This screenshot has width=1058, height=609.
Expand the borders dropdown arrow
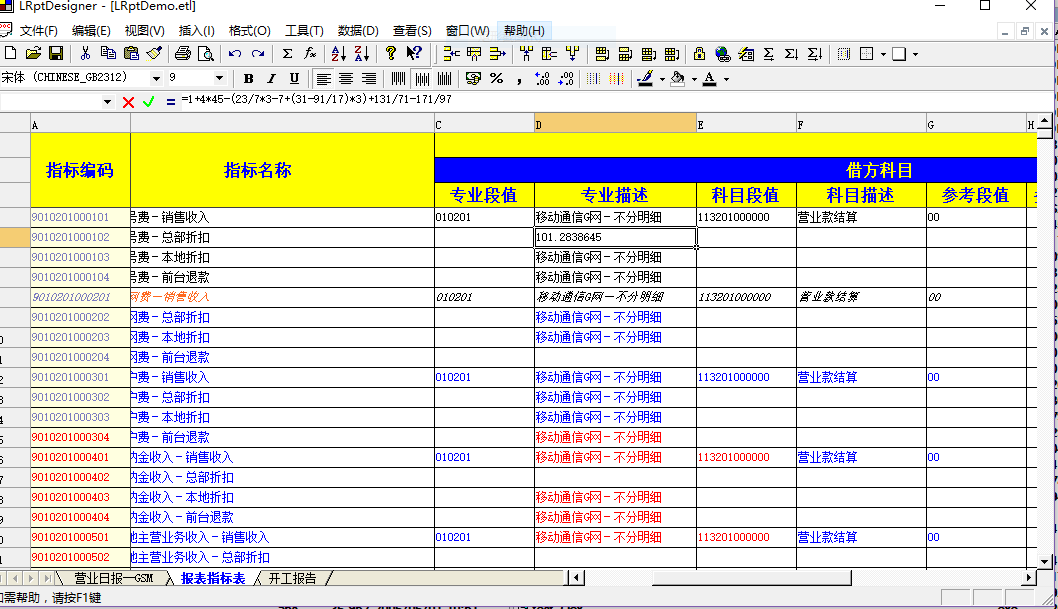[883, 54]
